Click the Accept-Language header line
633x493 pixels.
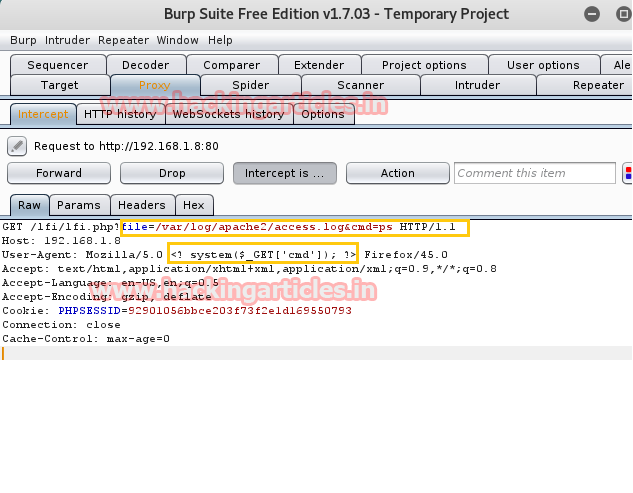pos(110,283)
